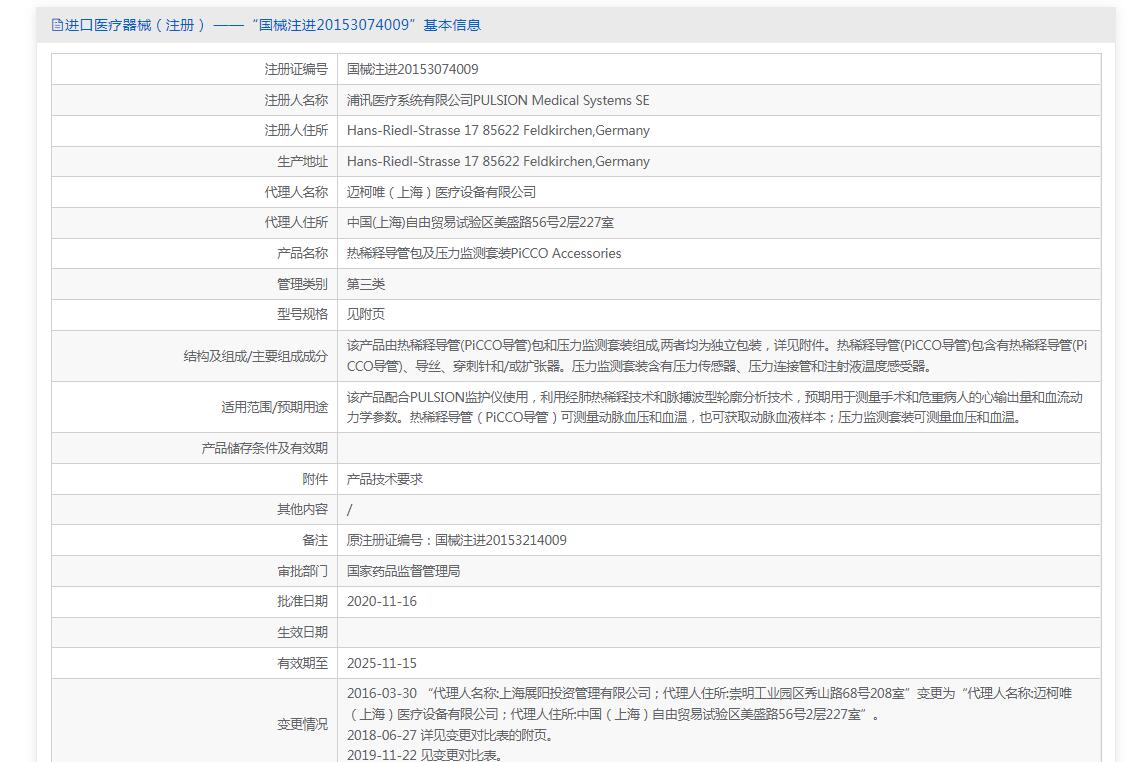Click the product name PiCCO Accessories
Screen dimensions: 1131x762
pyautogui.click(x=483, y=253)
